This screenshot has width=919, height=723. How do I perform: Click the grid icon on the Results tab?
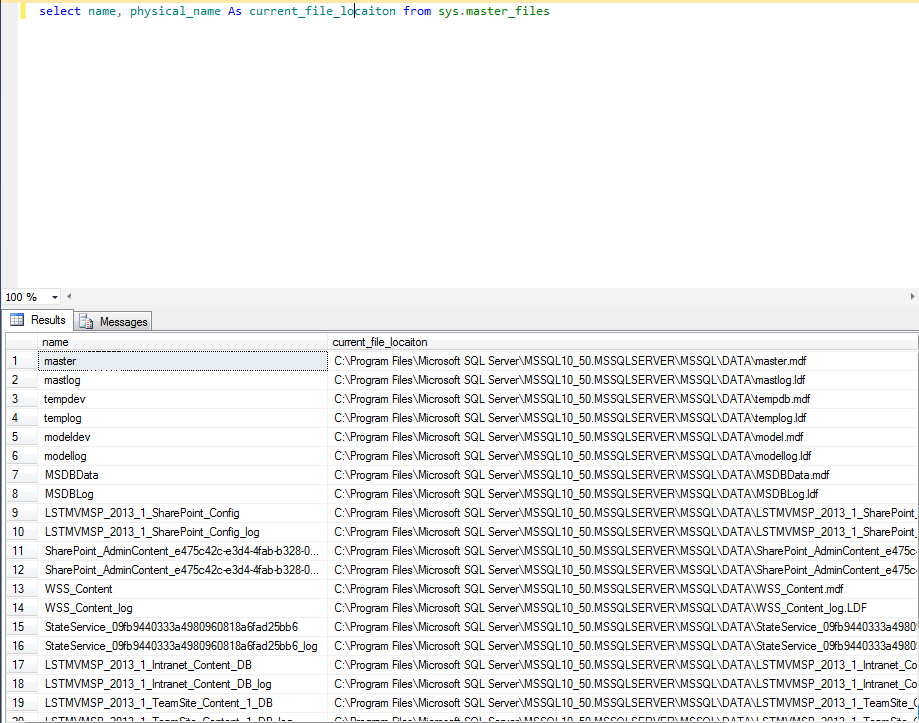18,320
